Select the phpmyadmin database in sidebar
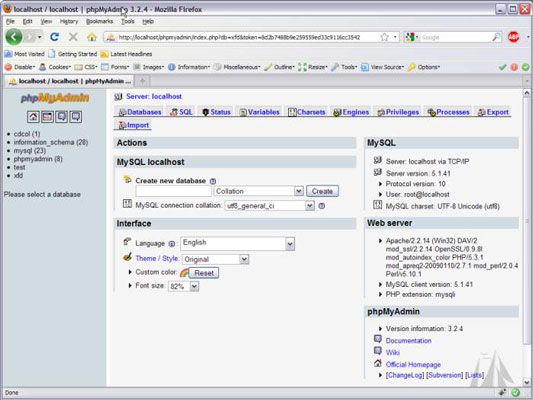This screenshot has width=533, height=400. point(38,159)
